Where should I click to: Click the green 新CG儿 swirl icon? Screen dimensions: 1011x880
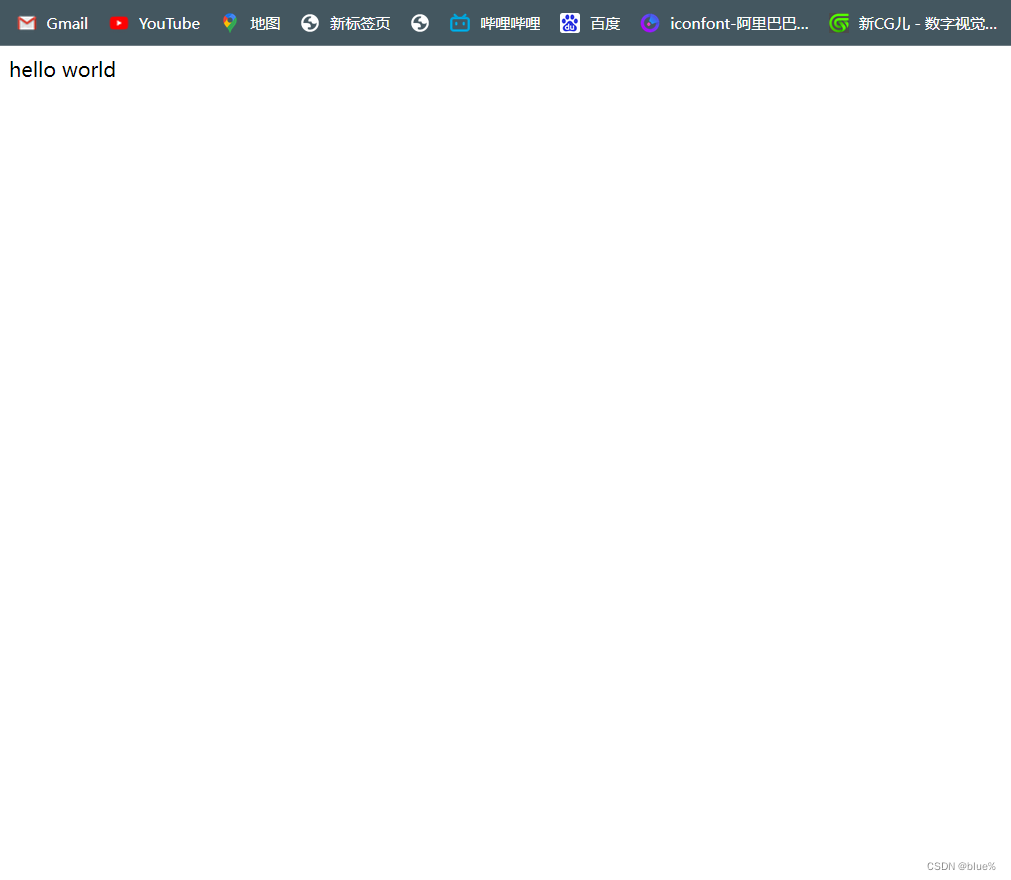click(x=839, y=23)
